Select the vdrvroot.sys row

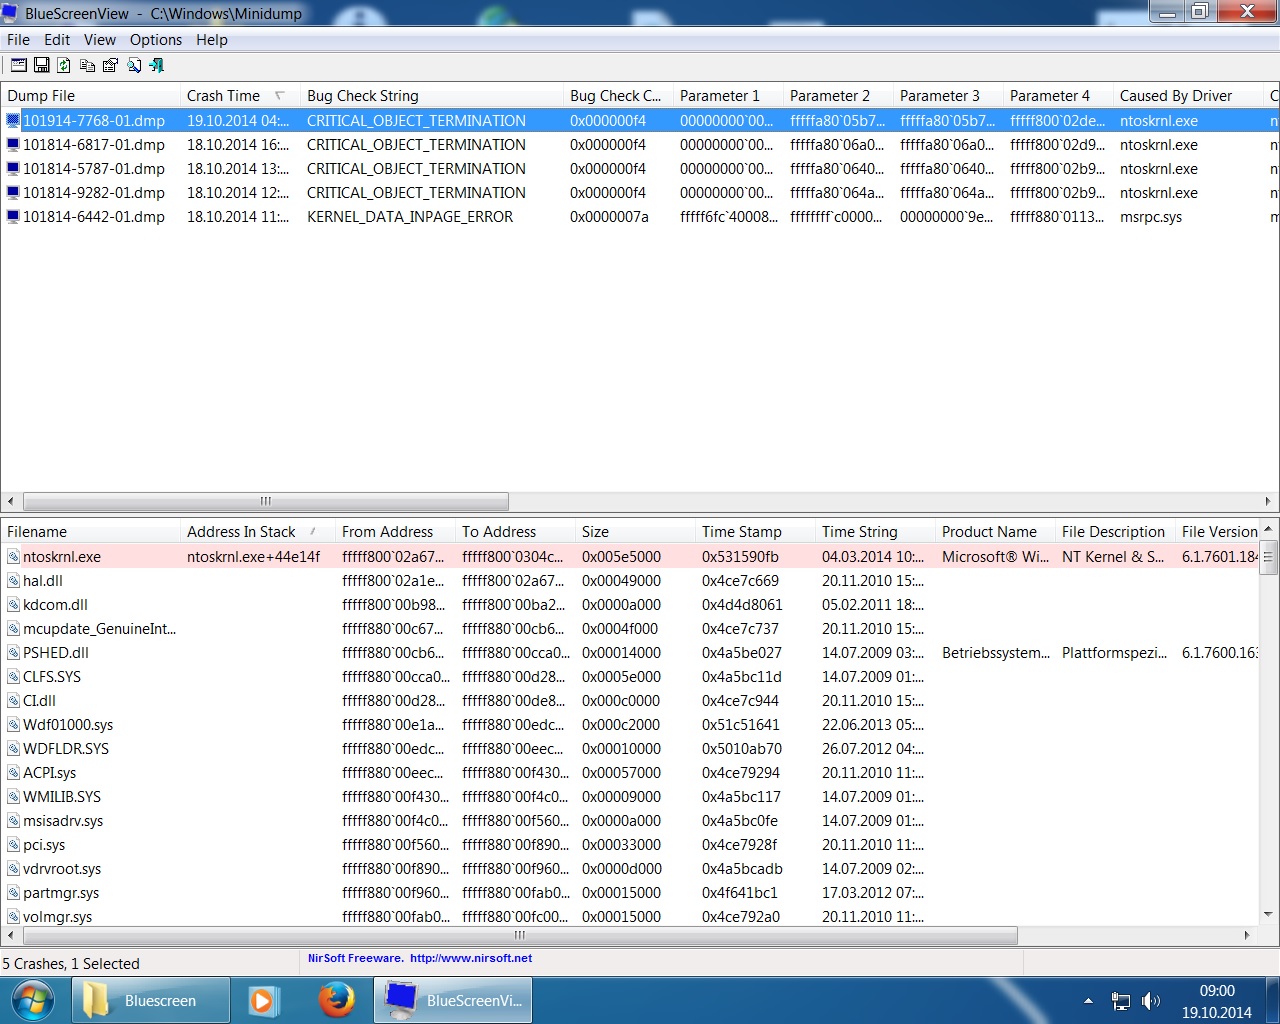tap(630, 868)
